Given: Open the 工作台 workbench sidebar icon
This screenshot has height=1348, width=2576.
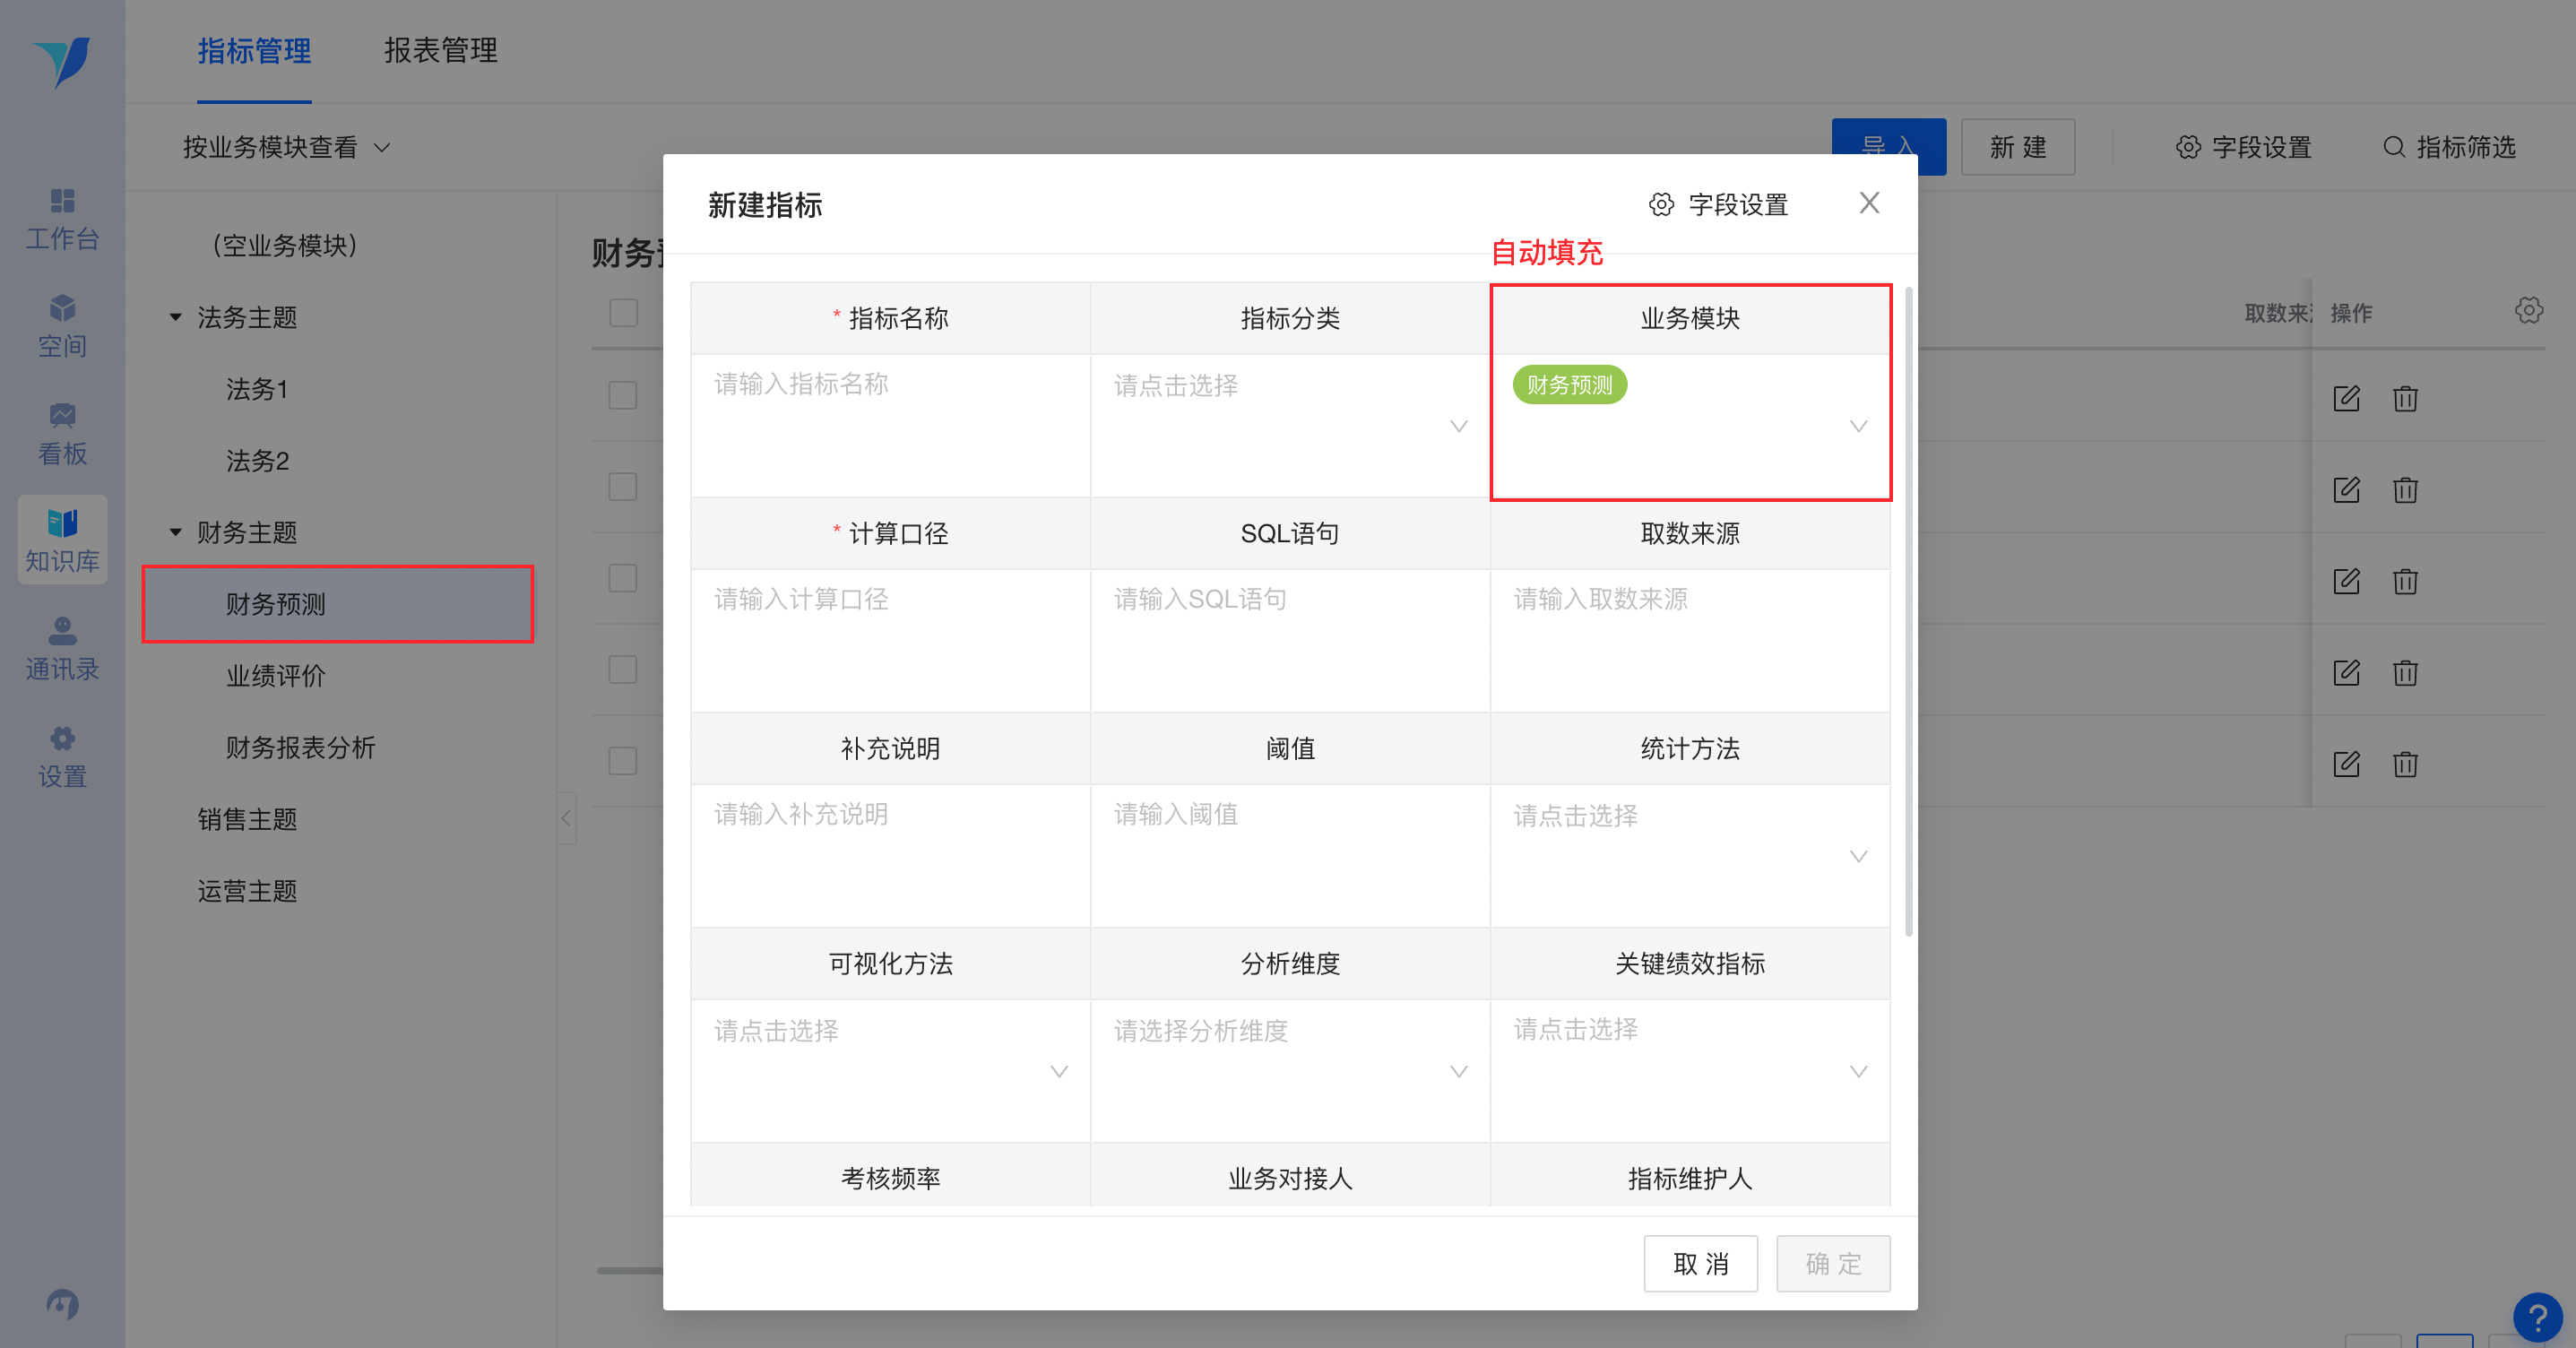Looking at the screenshot, I should pos(62,218).
